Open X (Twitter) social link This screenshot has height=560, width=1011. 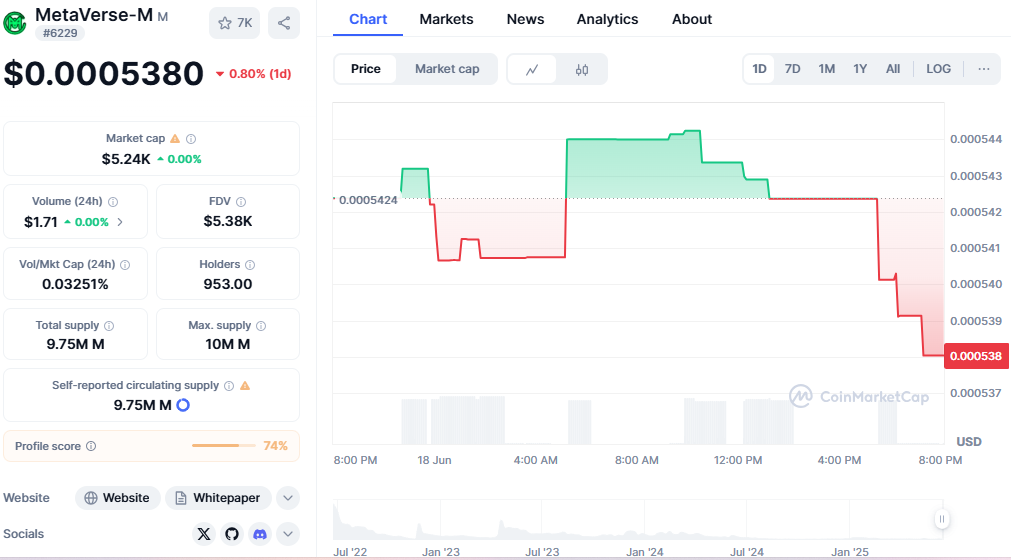click(204, 534)
